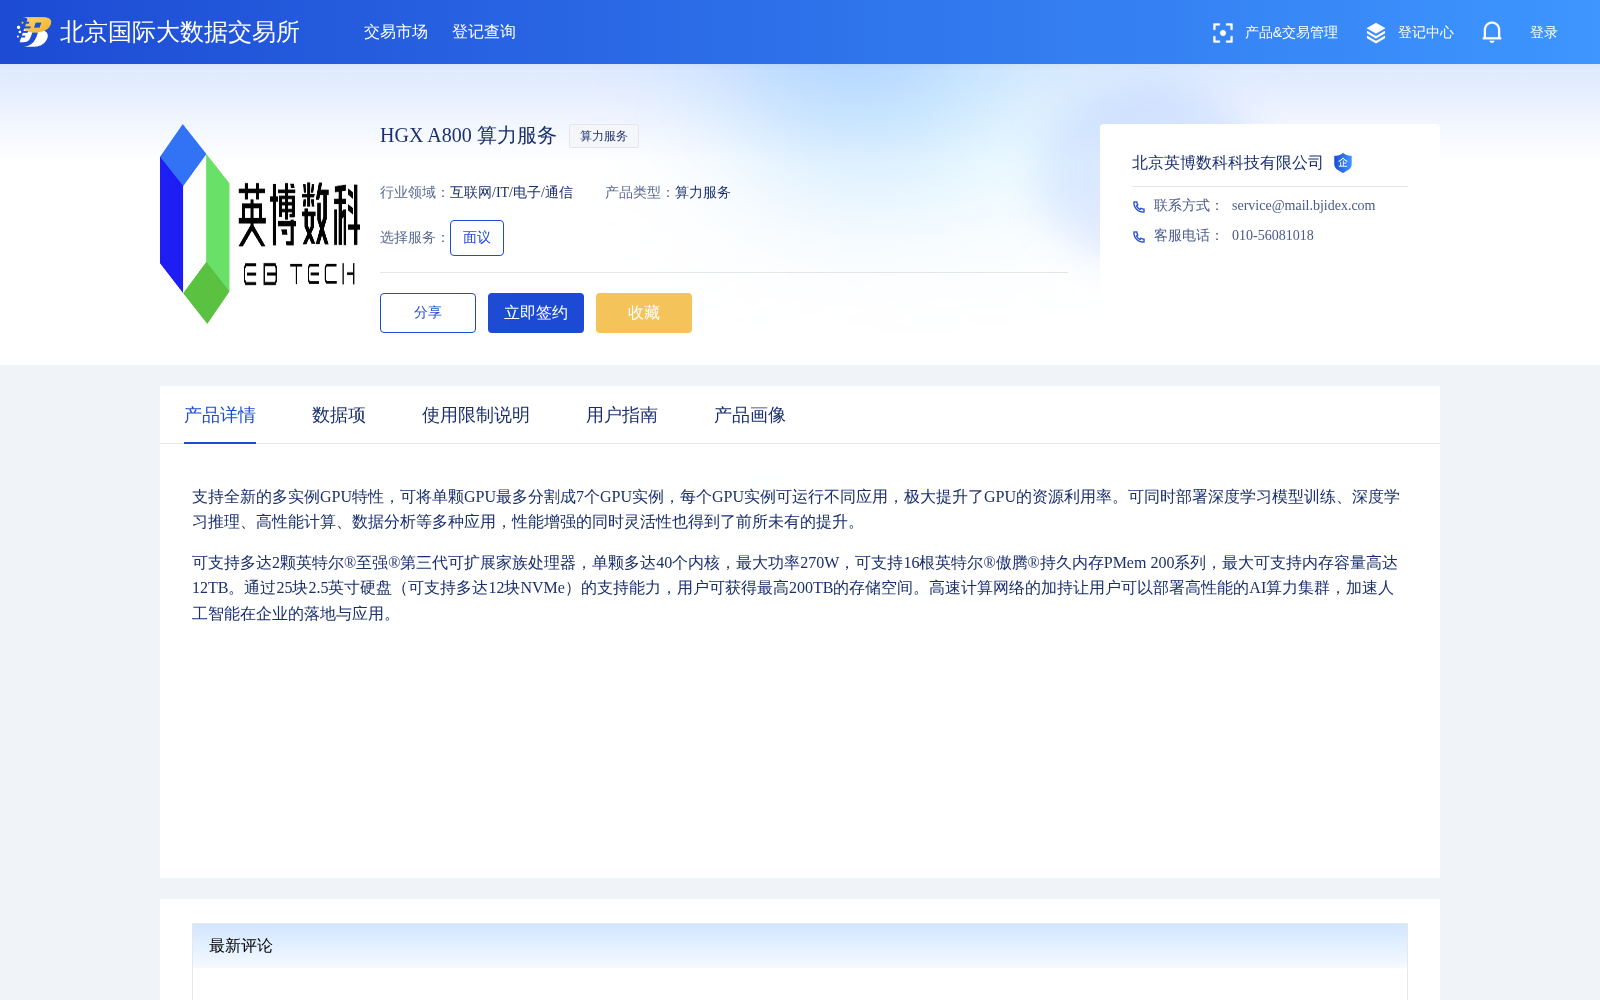Go to 登记中心
The width and height of the screenshot is (1600, 1000).
coord(1426,33)
